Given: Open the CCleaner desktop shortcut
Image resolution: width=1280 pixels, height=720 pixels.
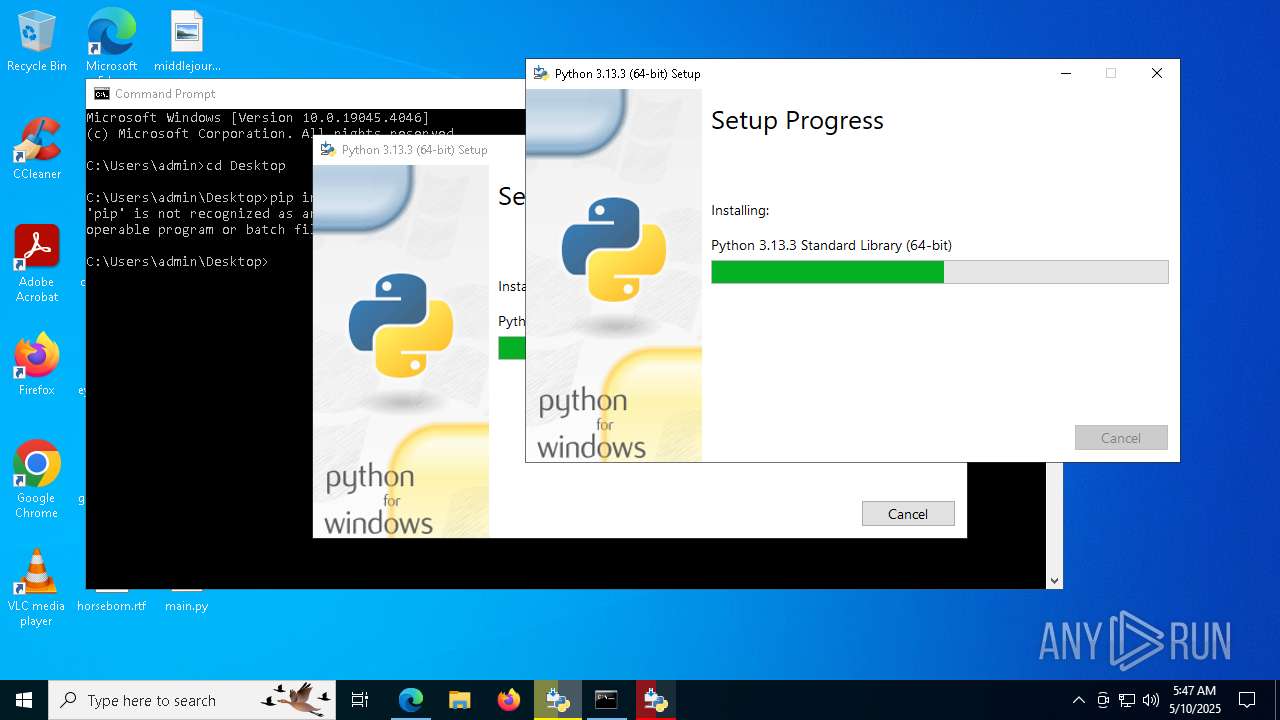Looking at the screenshot, I should pyautogui.click(x=37, y=148).
